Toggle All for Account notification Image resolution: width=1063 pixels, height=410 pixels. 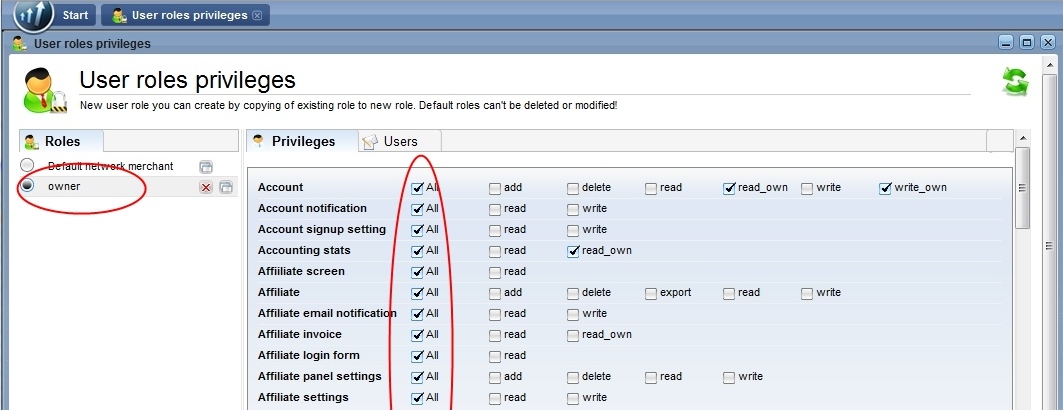click(418, 209)
